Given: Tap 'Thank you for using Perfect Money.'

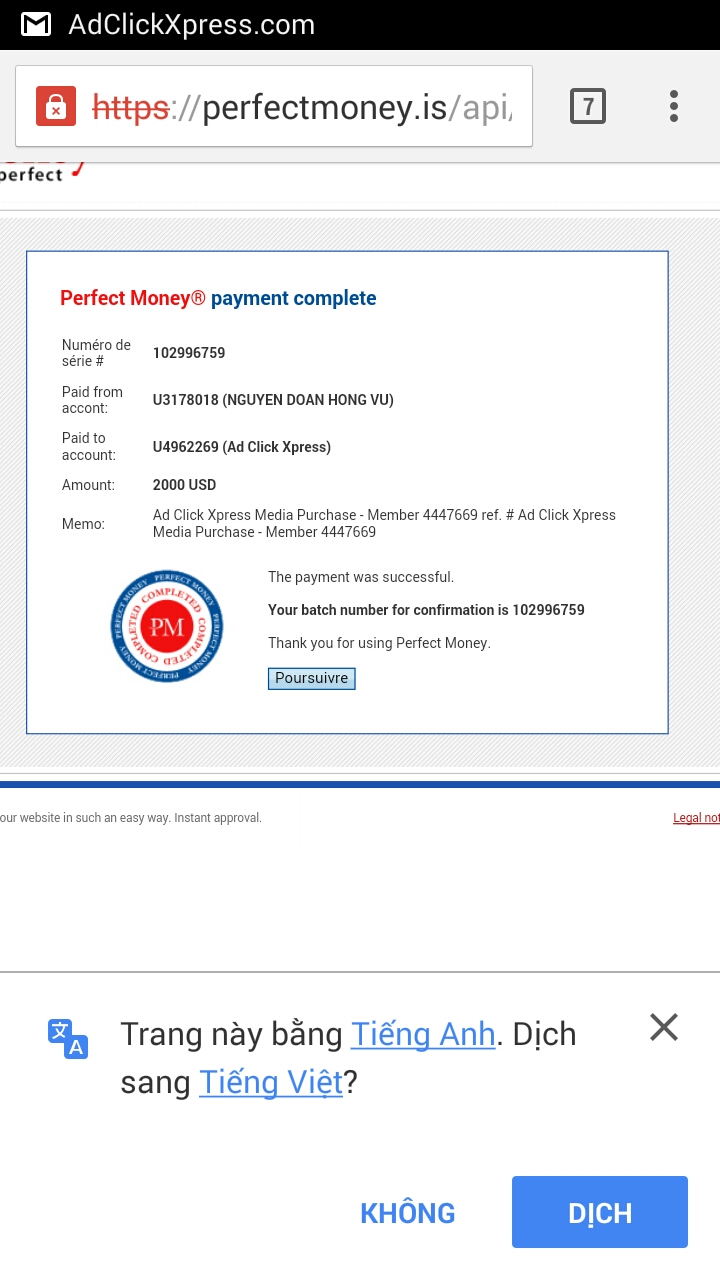Looking at the screenshot, I should [379, 643].
